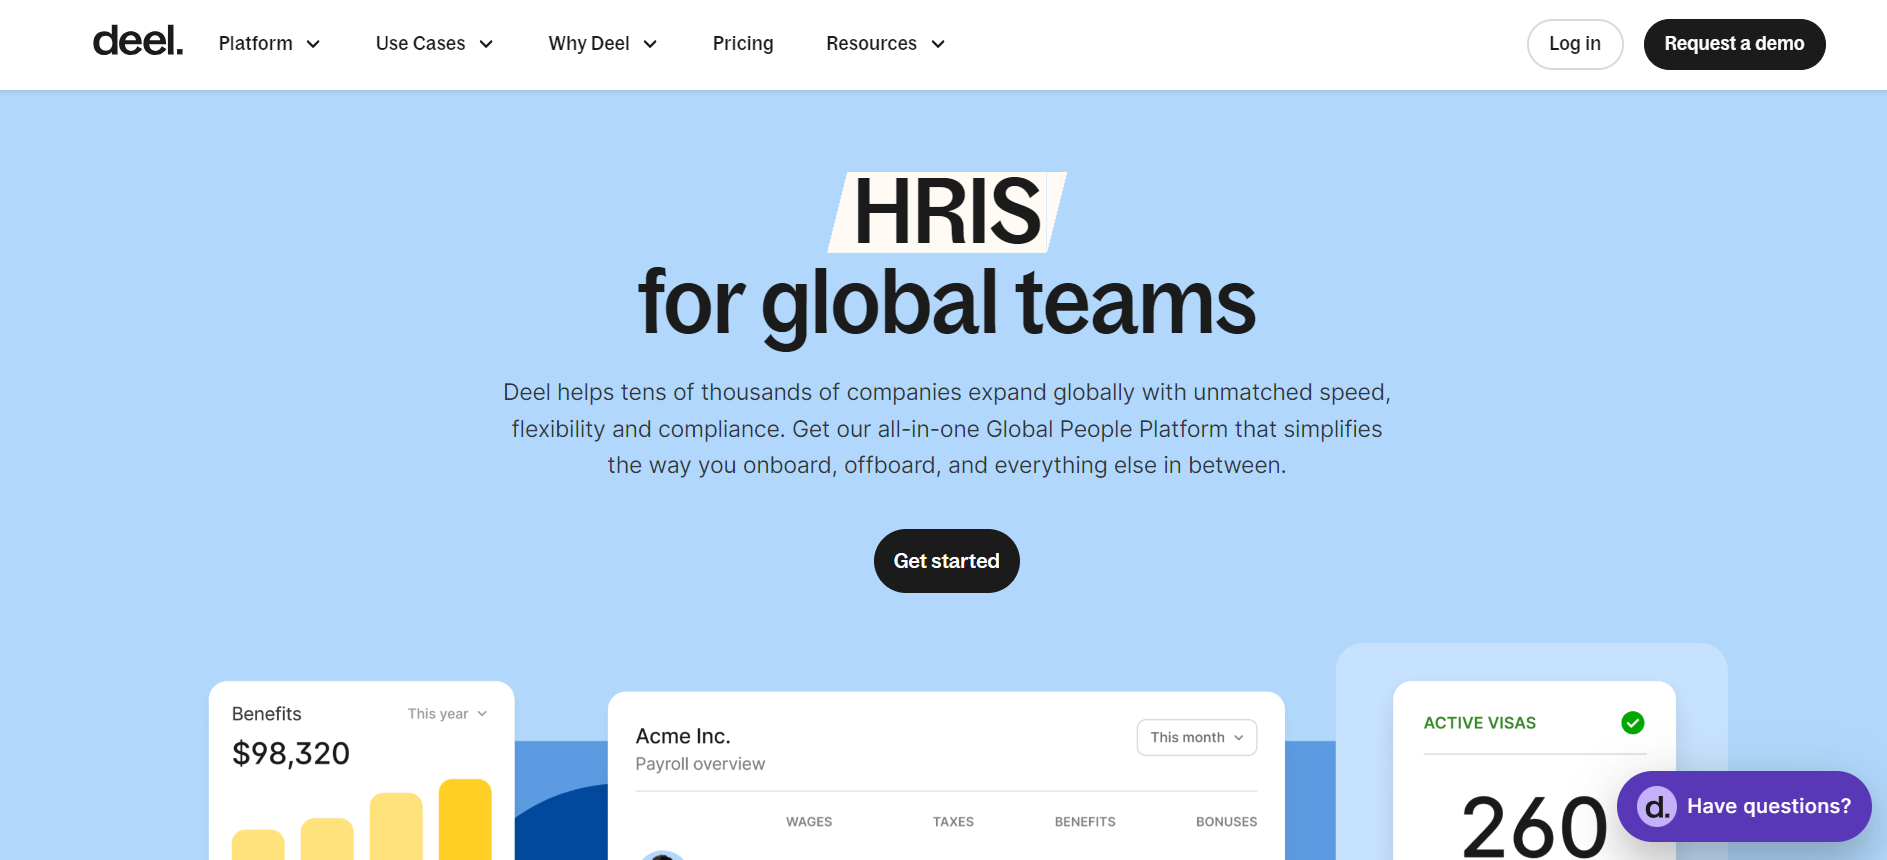Click the chat widget d. avatar icon
The image size is (1887, 860).
pyautogui.click(x=1656, y=806)
